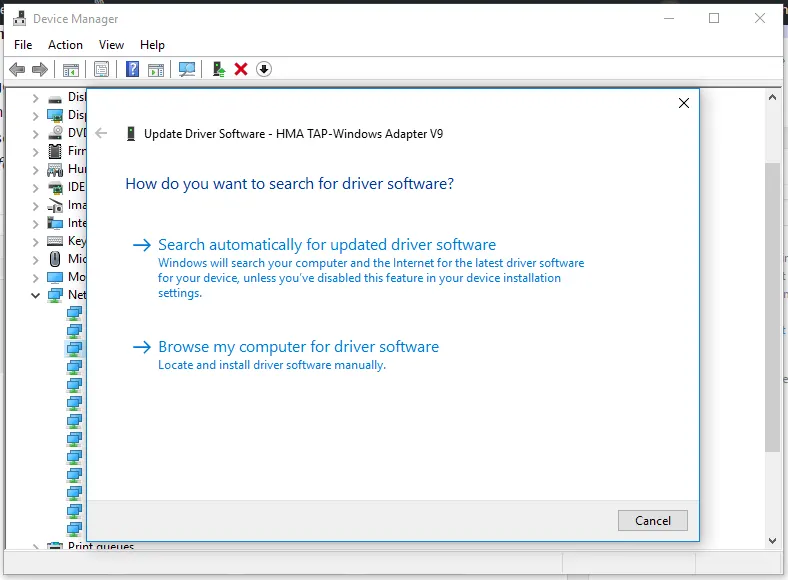Image resolution: width=788 pixels, height=580 pixels.
Task: Click the Display adapters category icon
Action: pyautogui.click(x=55, y=116)
